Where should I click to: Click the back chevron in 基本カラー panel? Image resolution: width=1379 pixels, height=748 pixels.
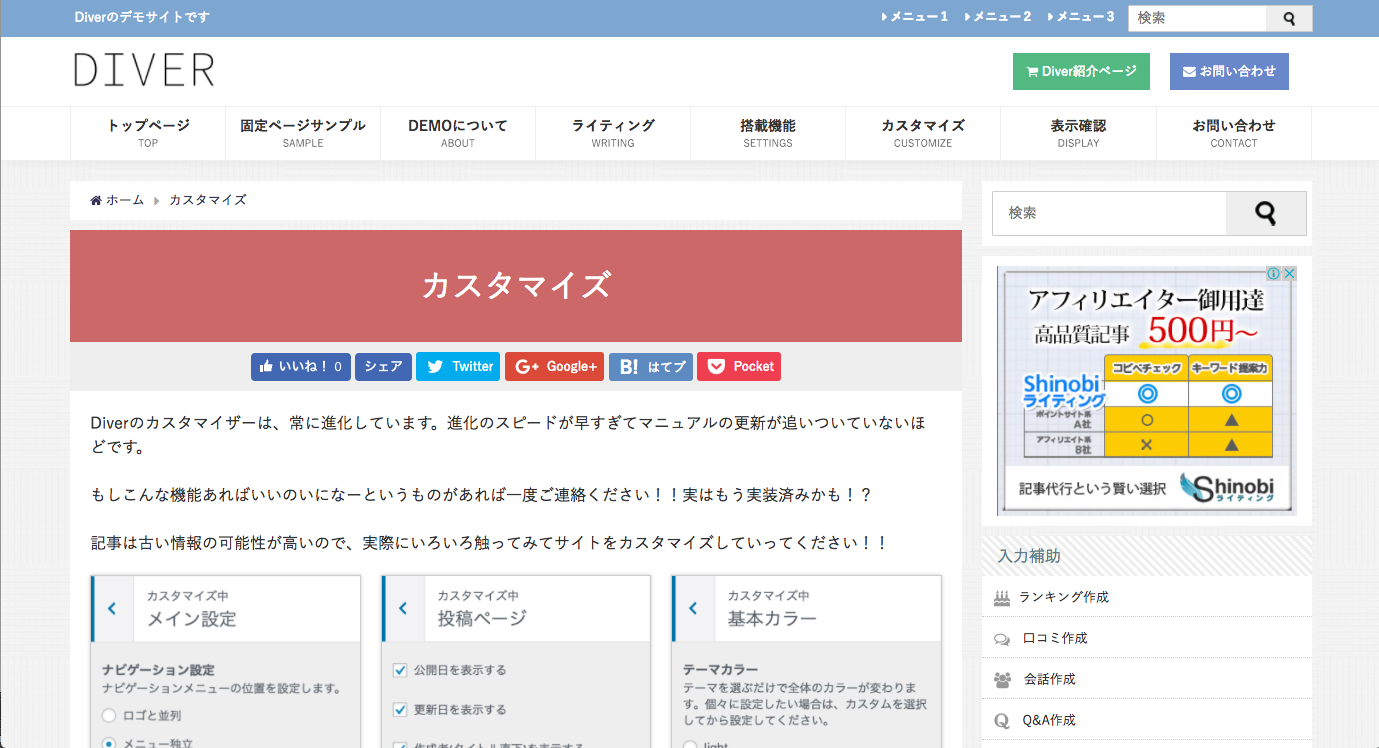tap(693, 608)
